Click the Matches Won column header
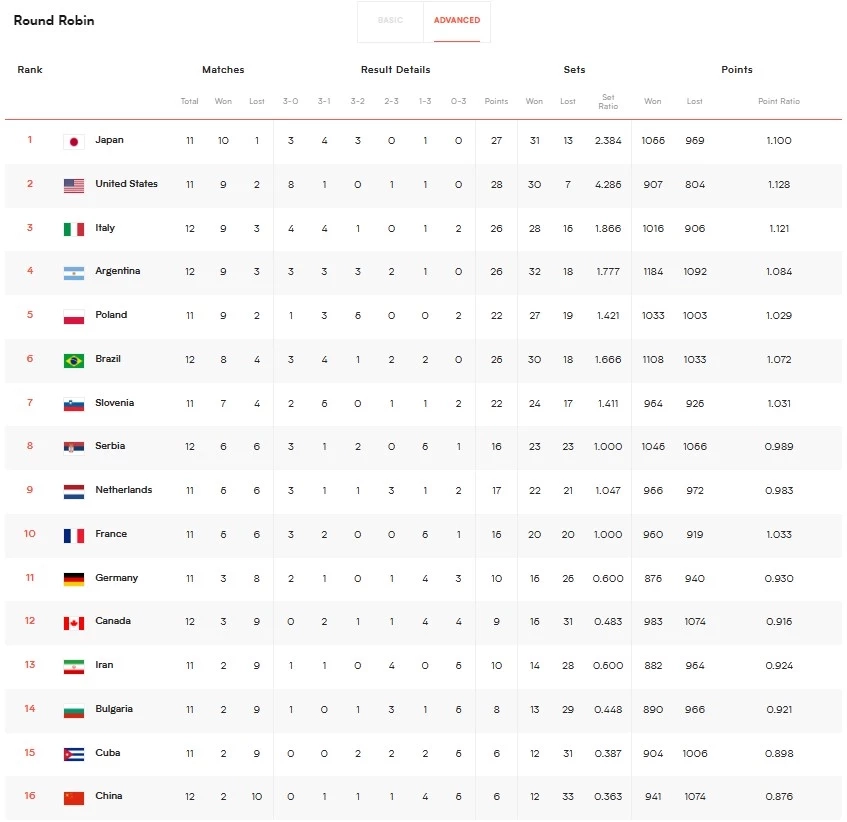The width and height of the screenshot is (847, 822). coord(223,101)
